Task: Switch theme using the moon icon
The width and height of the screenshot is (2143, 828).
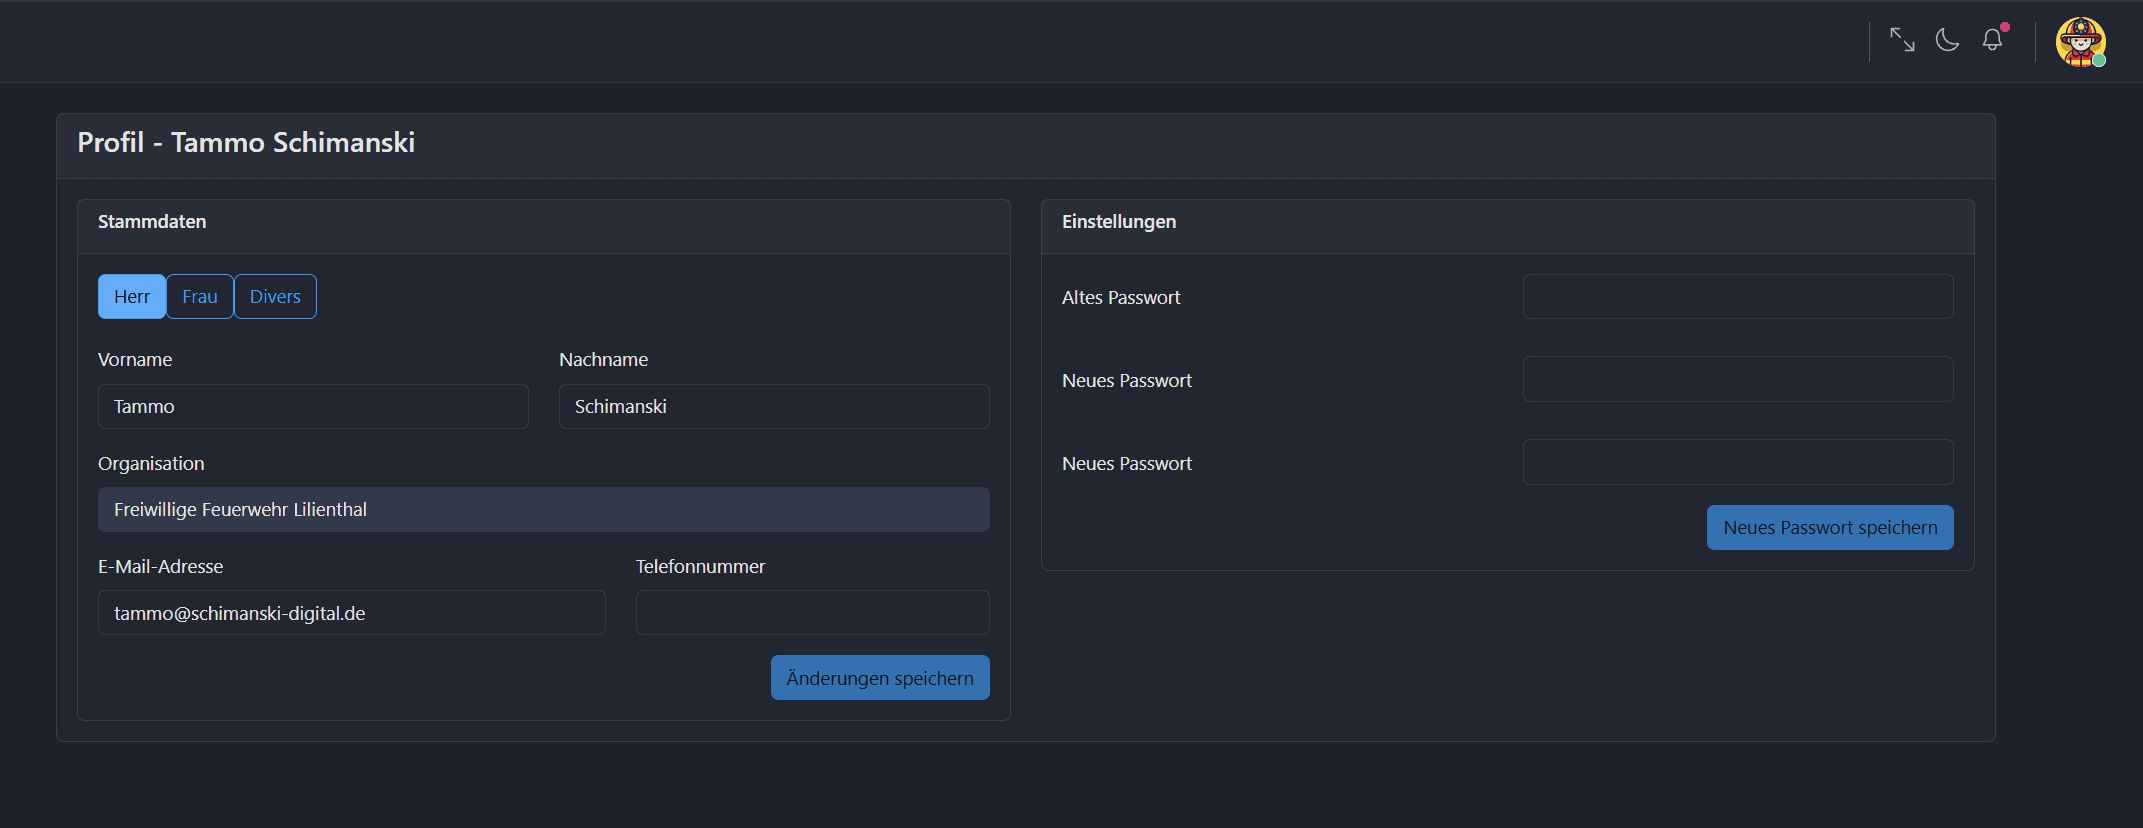Action: tap(1947, 40)
